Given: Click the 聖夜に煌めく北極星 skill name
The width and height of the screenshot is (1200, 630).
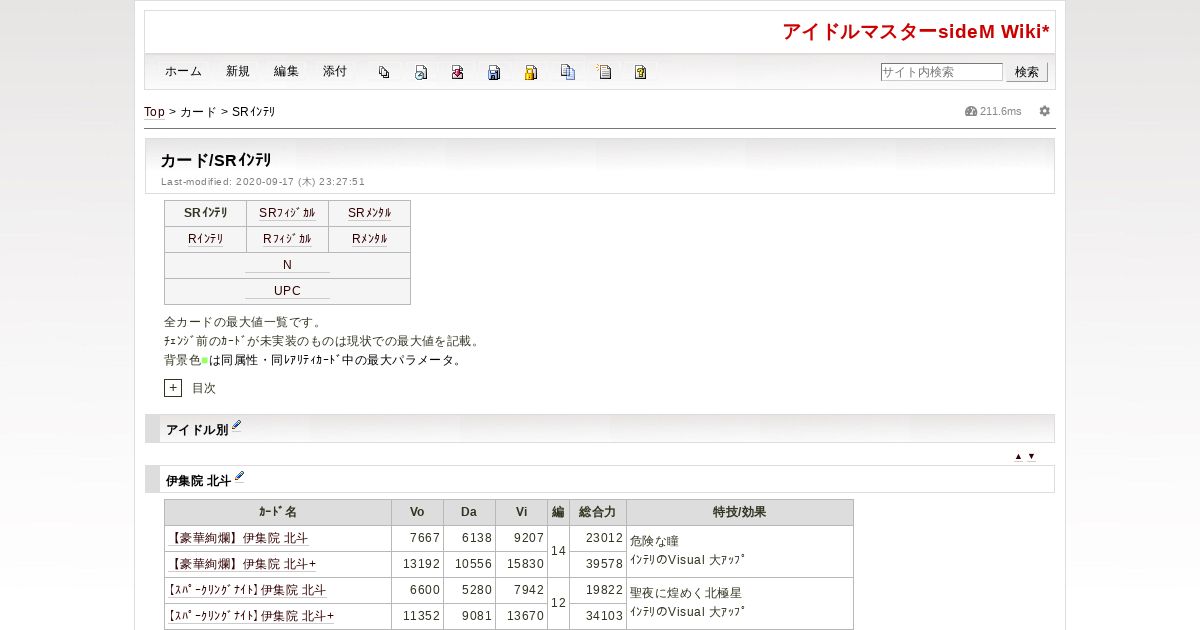Looking at the screenshot, I should point(686,593).
